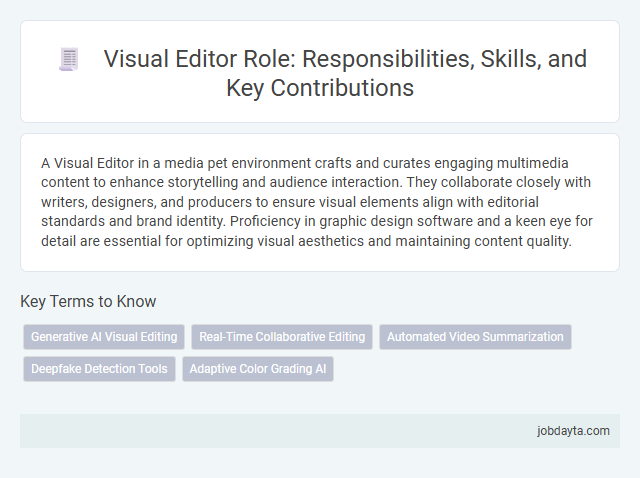Open the Generative AI Visual Editing tag
This screenshot has width=640, height=478.
(x=104, y=337)
